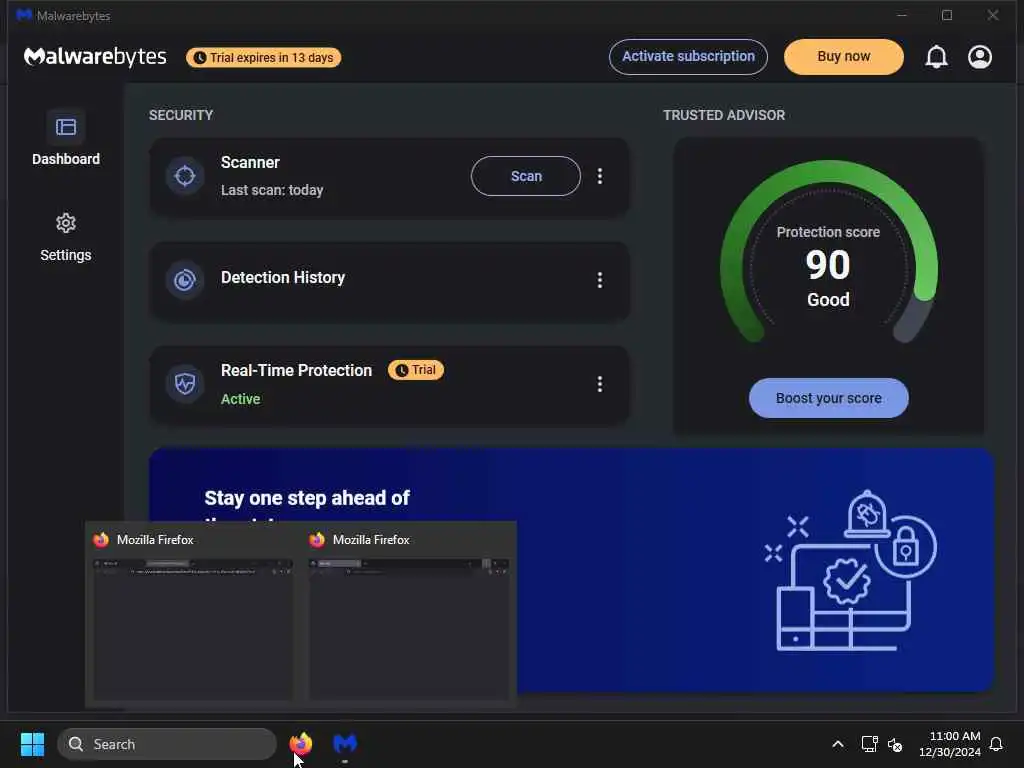Click the Protection score gauge
1024x768 pixels.
(828, 251)
